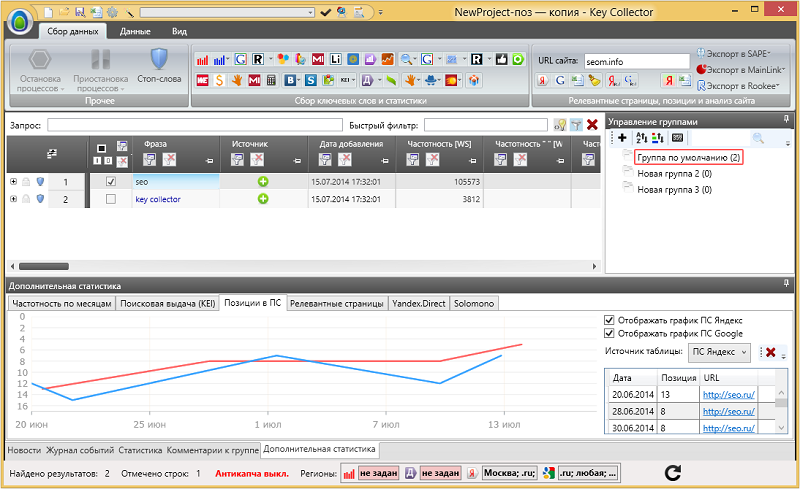This screenshot has width=800, height=489.
Task: Click the funnel filter icon beside quick filter
Action: coord(576,125)
